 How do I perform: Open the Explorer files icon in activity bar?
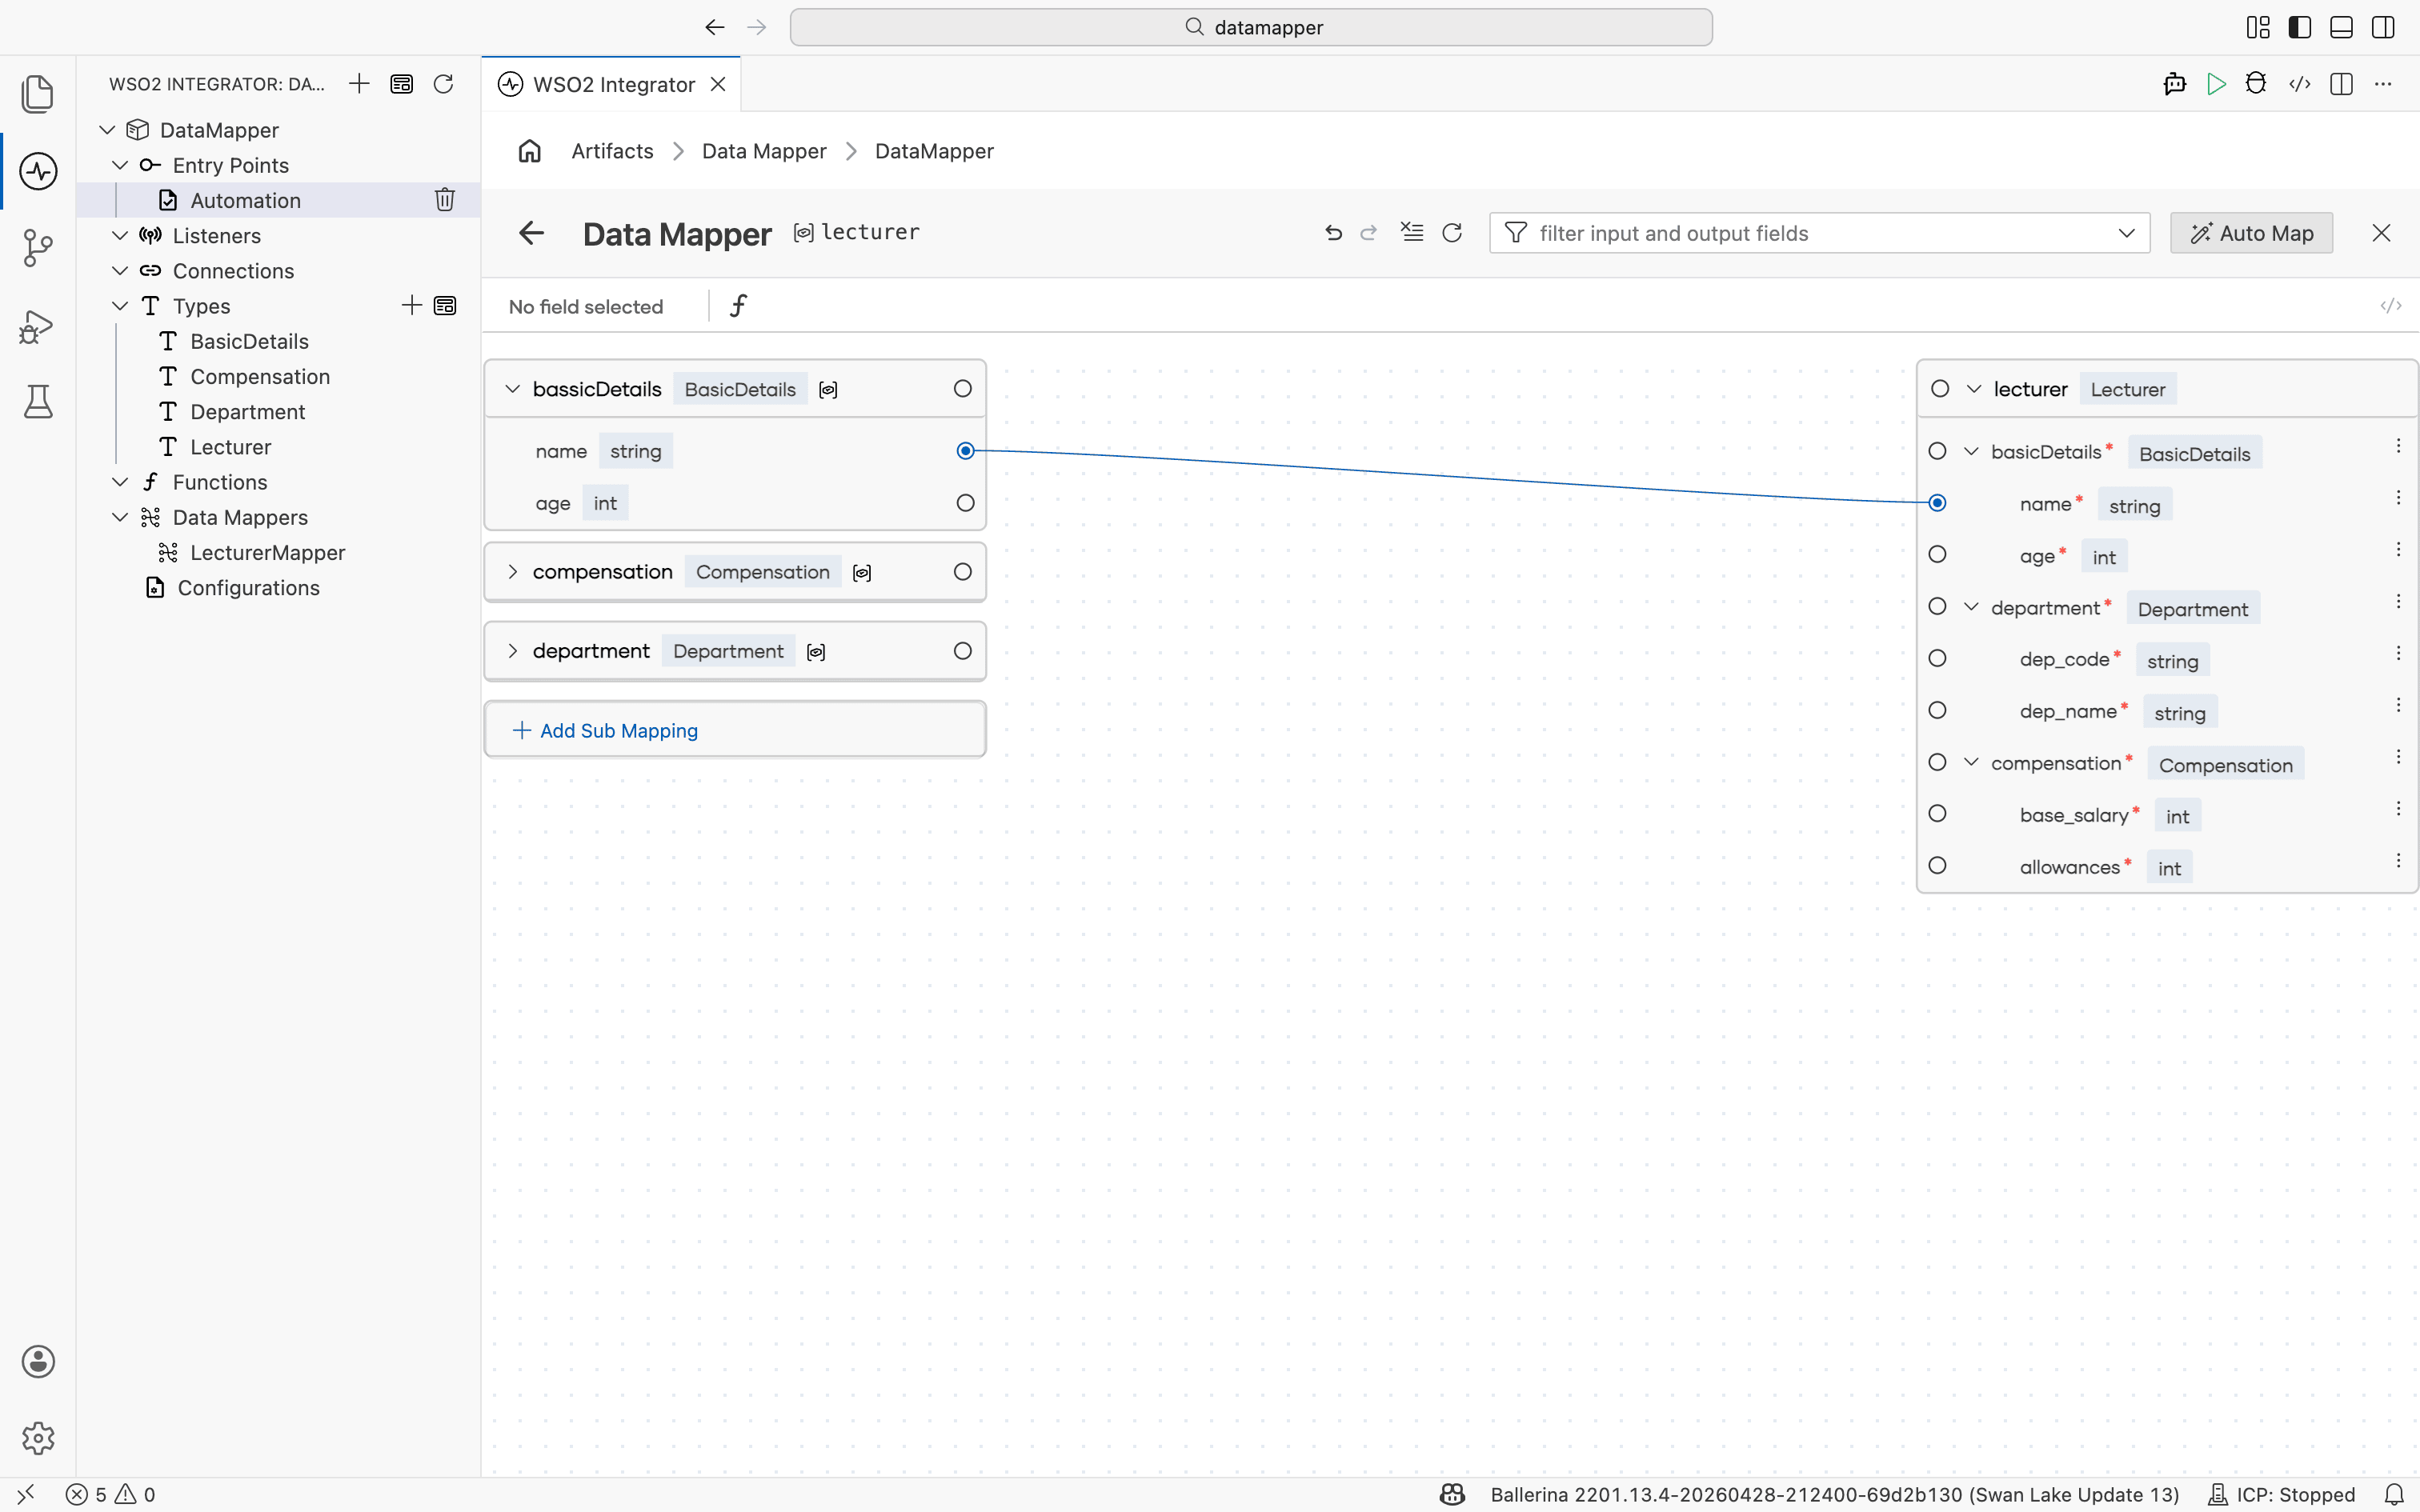(x=38, y=94)
